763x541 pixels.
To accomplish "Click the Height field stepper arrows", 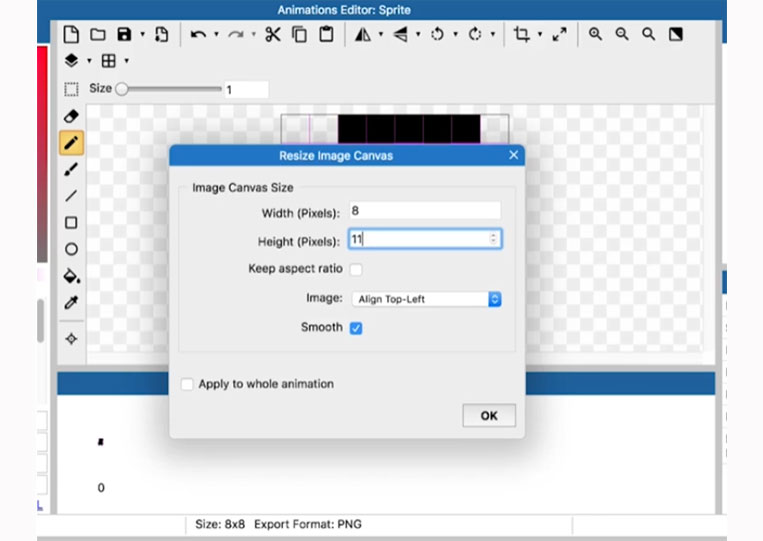I will click(x=493, y=239).
